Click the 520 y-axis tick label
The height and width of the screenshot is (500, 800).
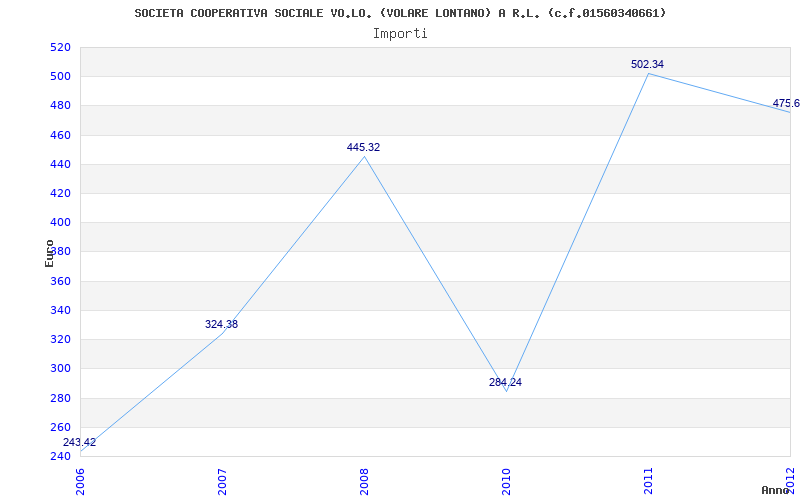[x=60, y=47]
